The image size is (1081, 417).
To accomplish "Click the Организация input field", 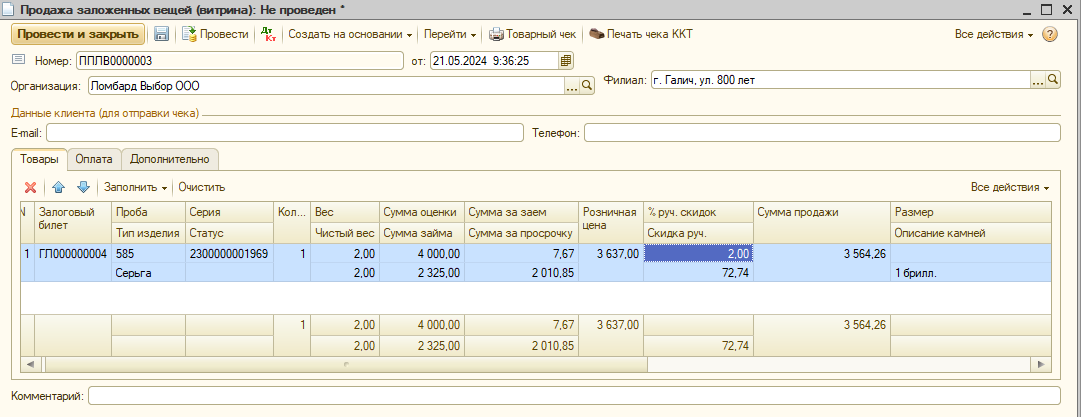I will (325, 85).
